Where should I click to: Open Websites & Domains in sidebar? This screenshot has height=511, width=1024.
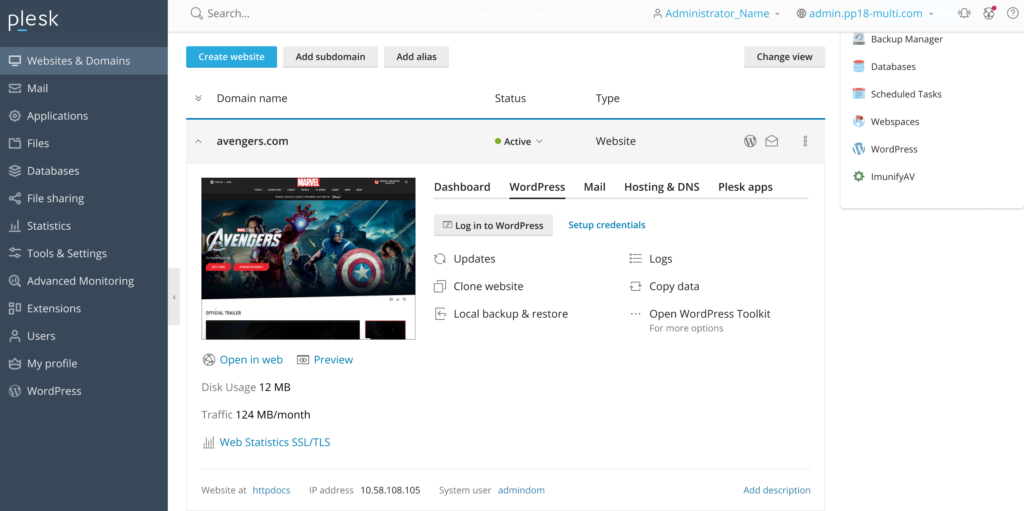[84, 61]
